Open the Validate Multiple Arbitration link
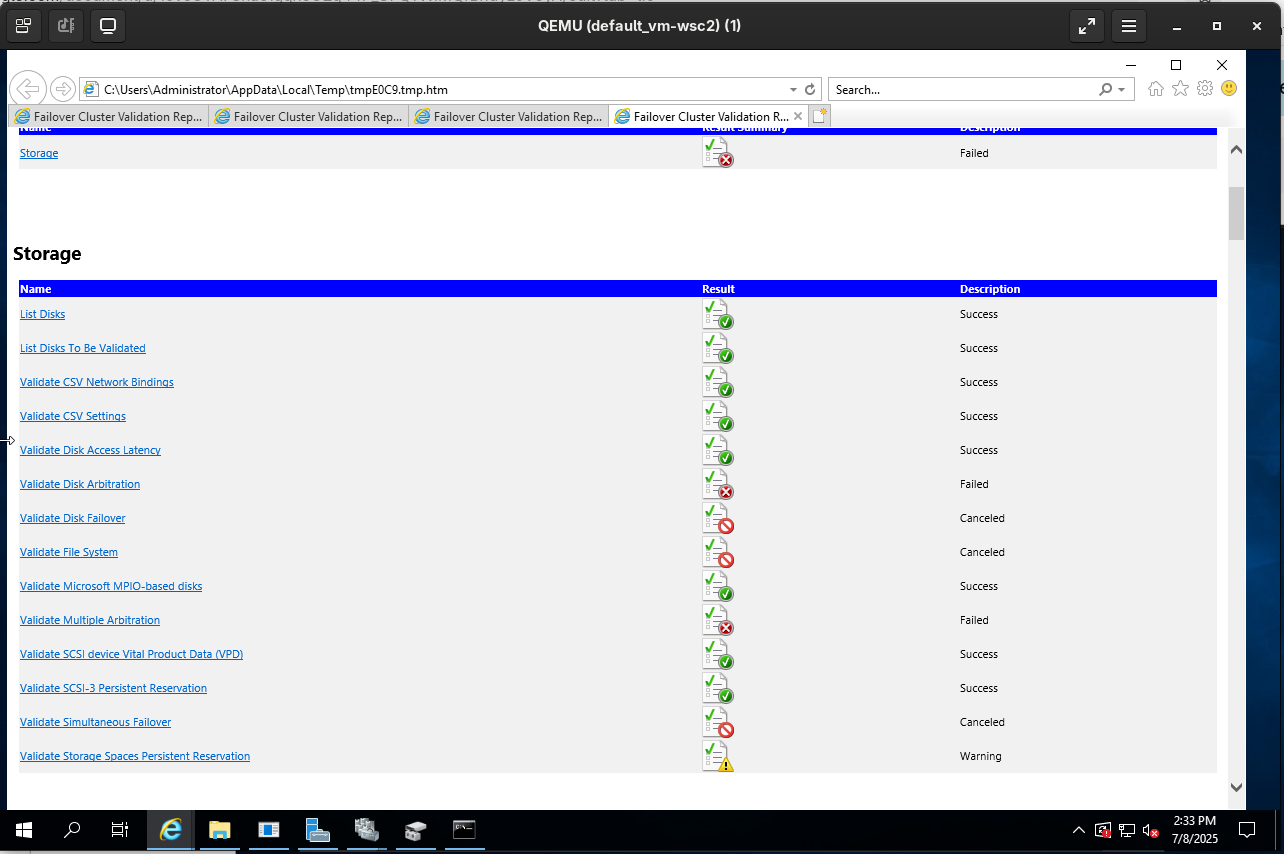This screenshot has width=1284, height=854. (x=90, y=620)
